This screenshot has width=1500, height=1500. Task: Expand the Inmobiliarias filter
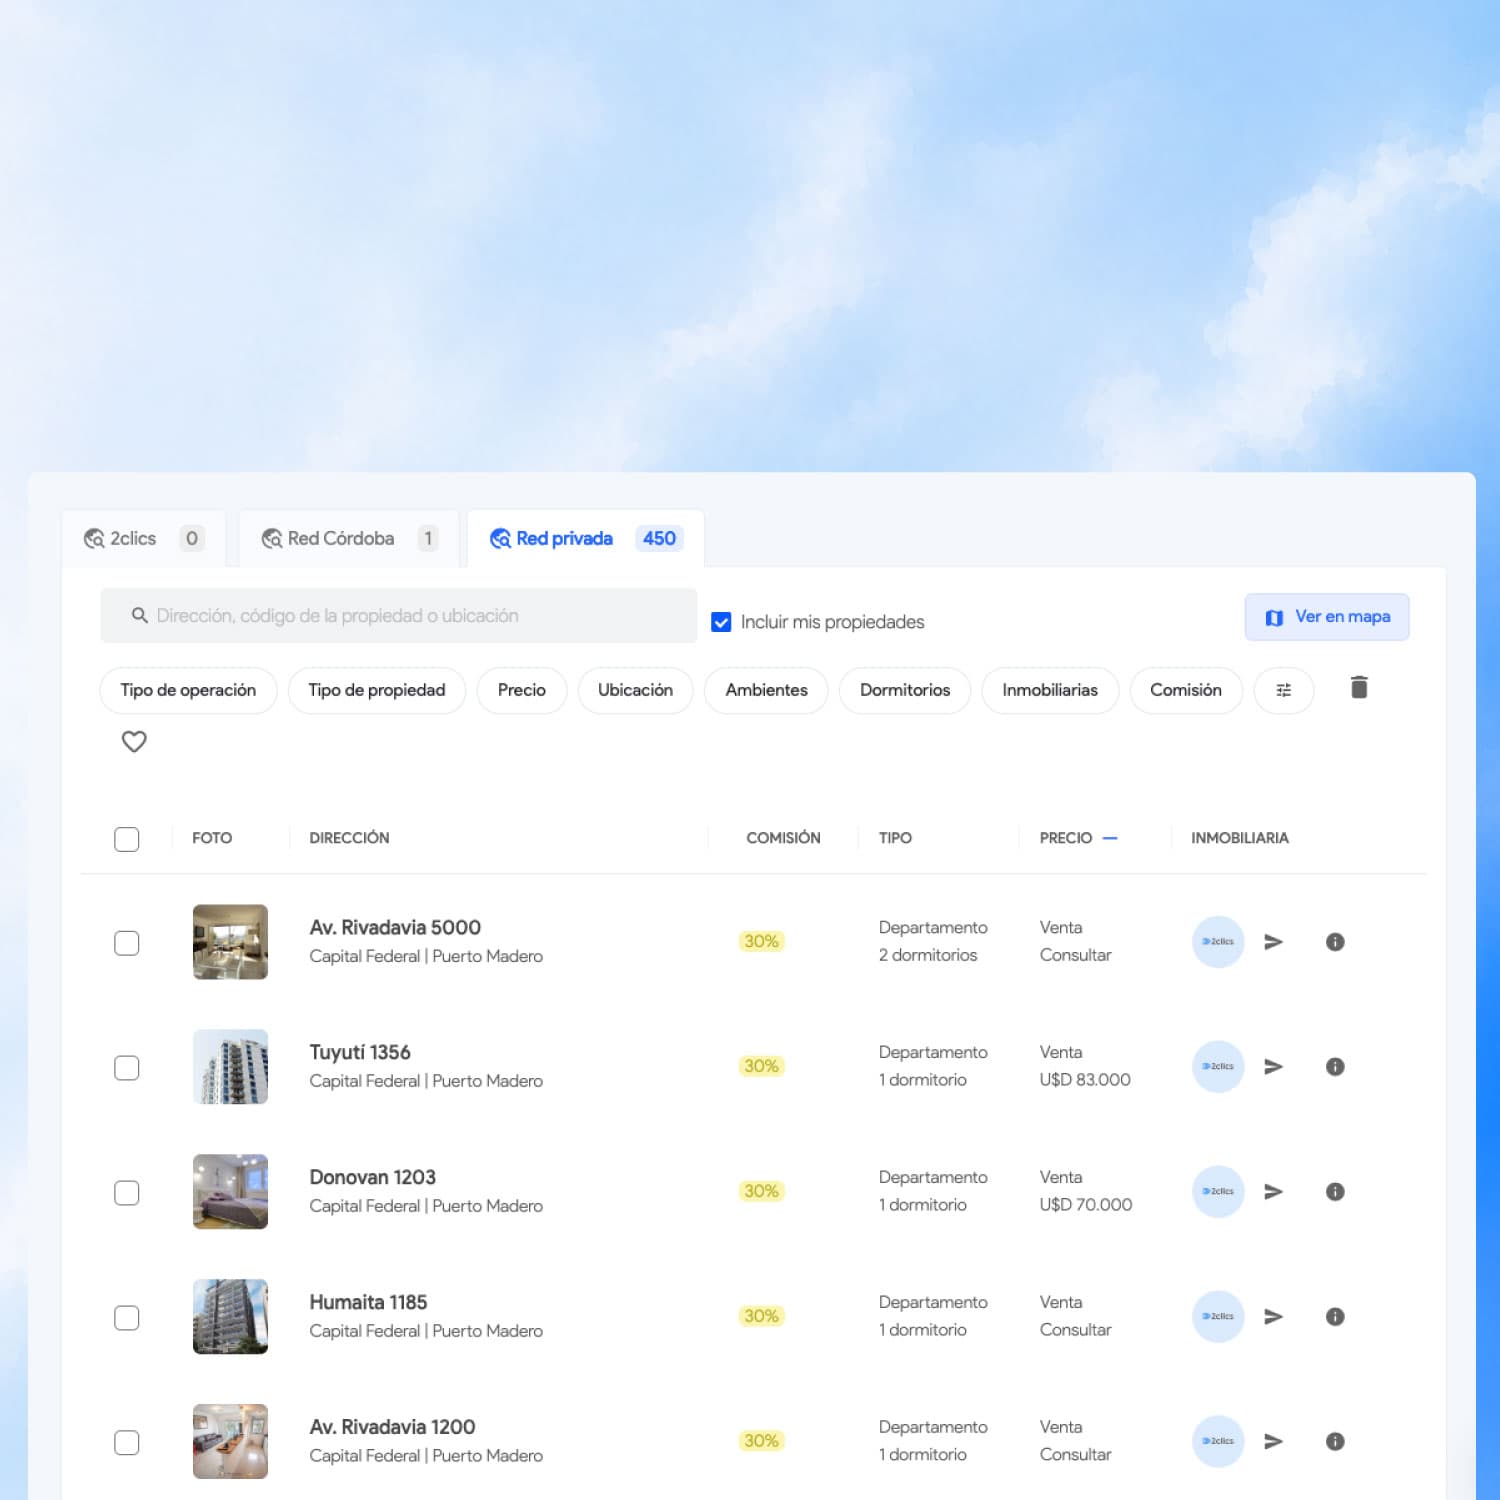(1050, 690)
